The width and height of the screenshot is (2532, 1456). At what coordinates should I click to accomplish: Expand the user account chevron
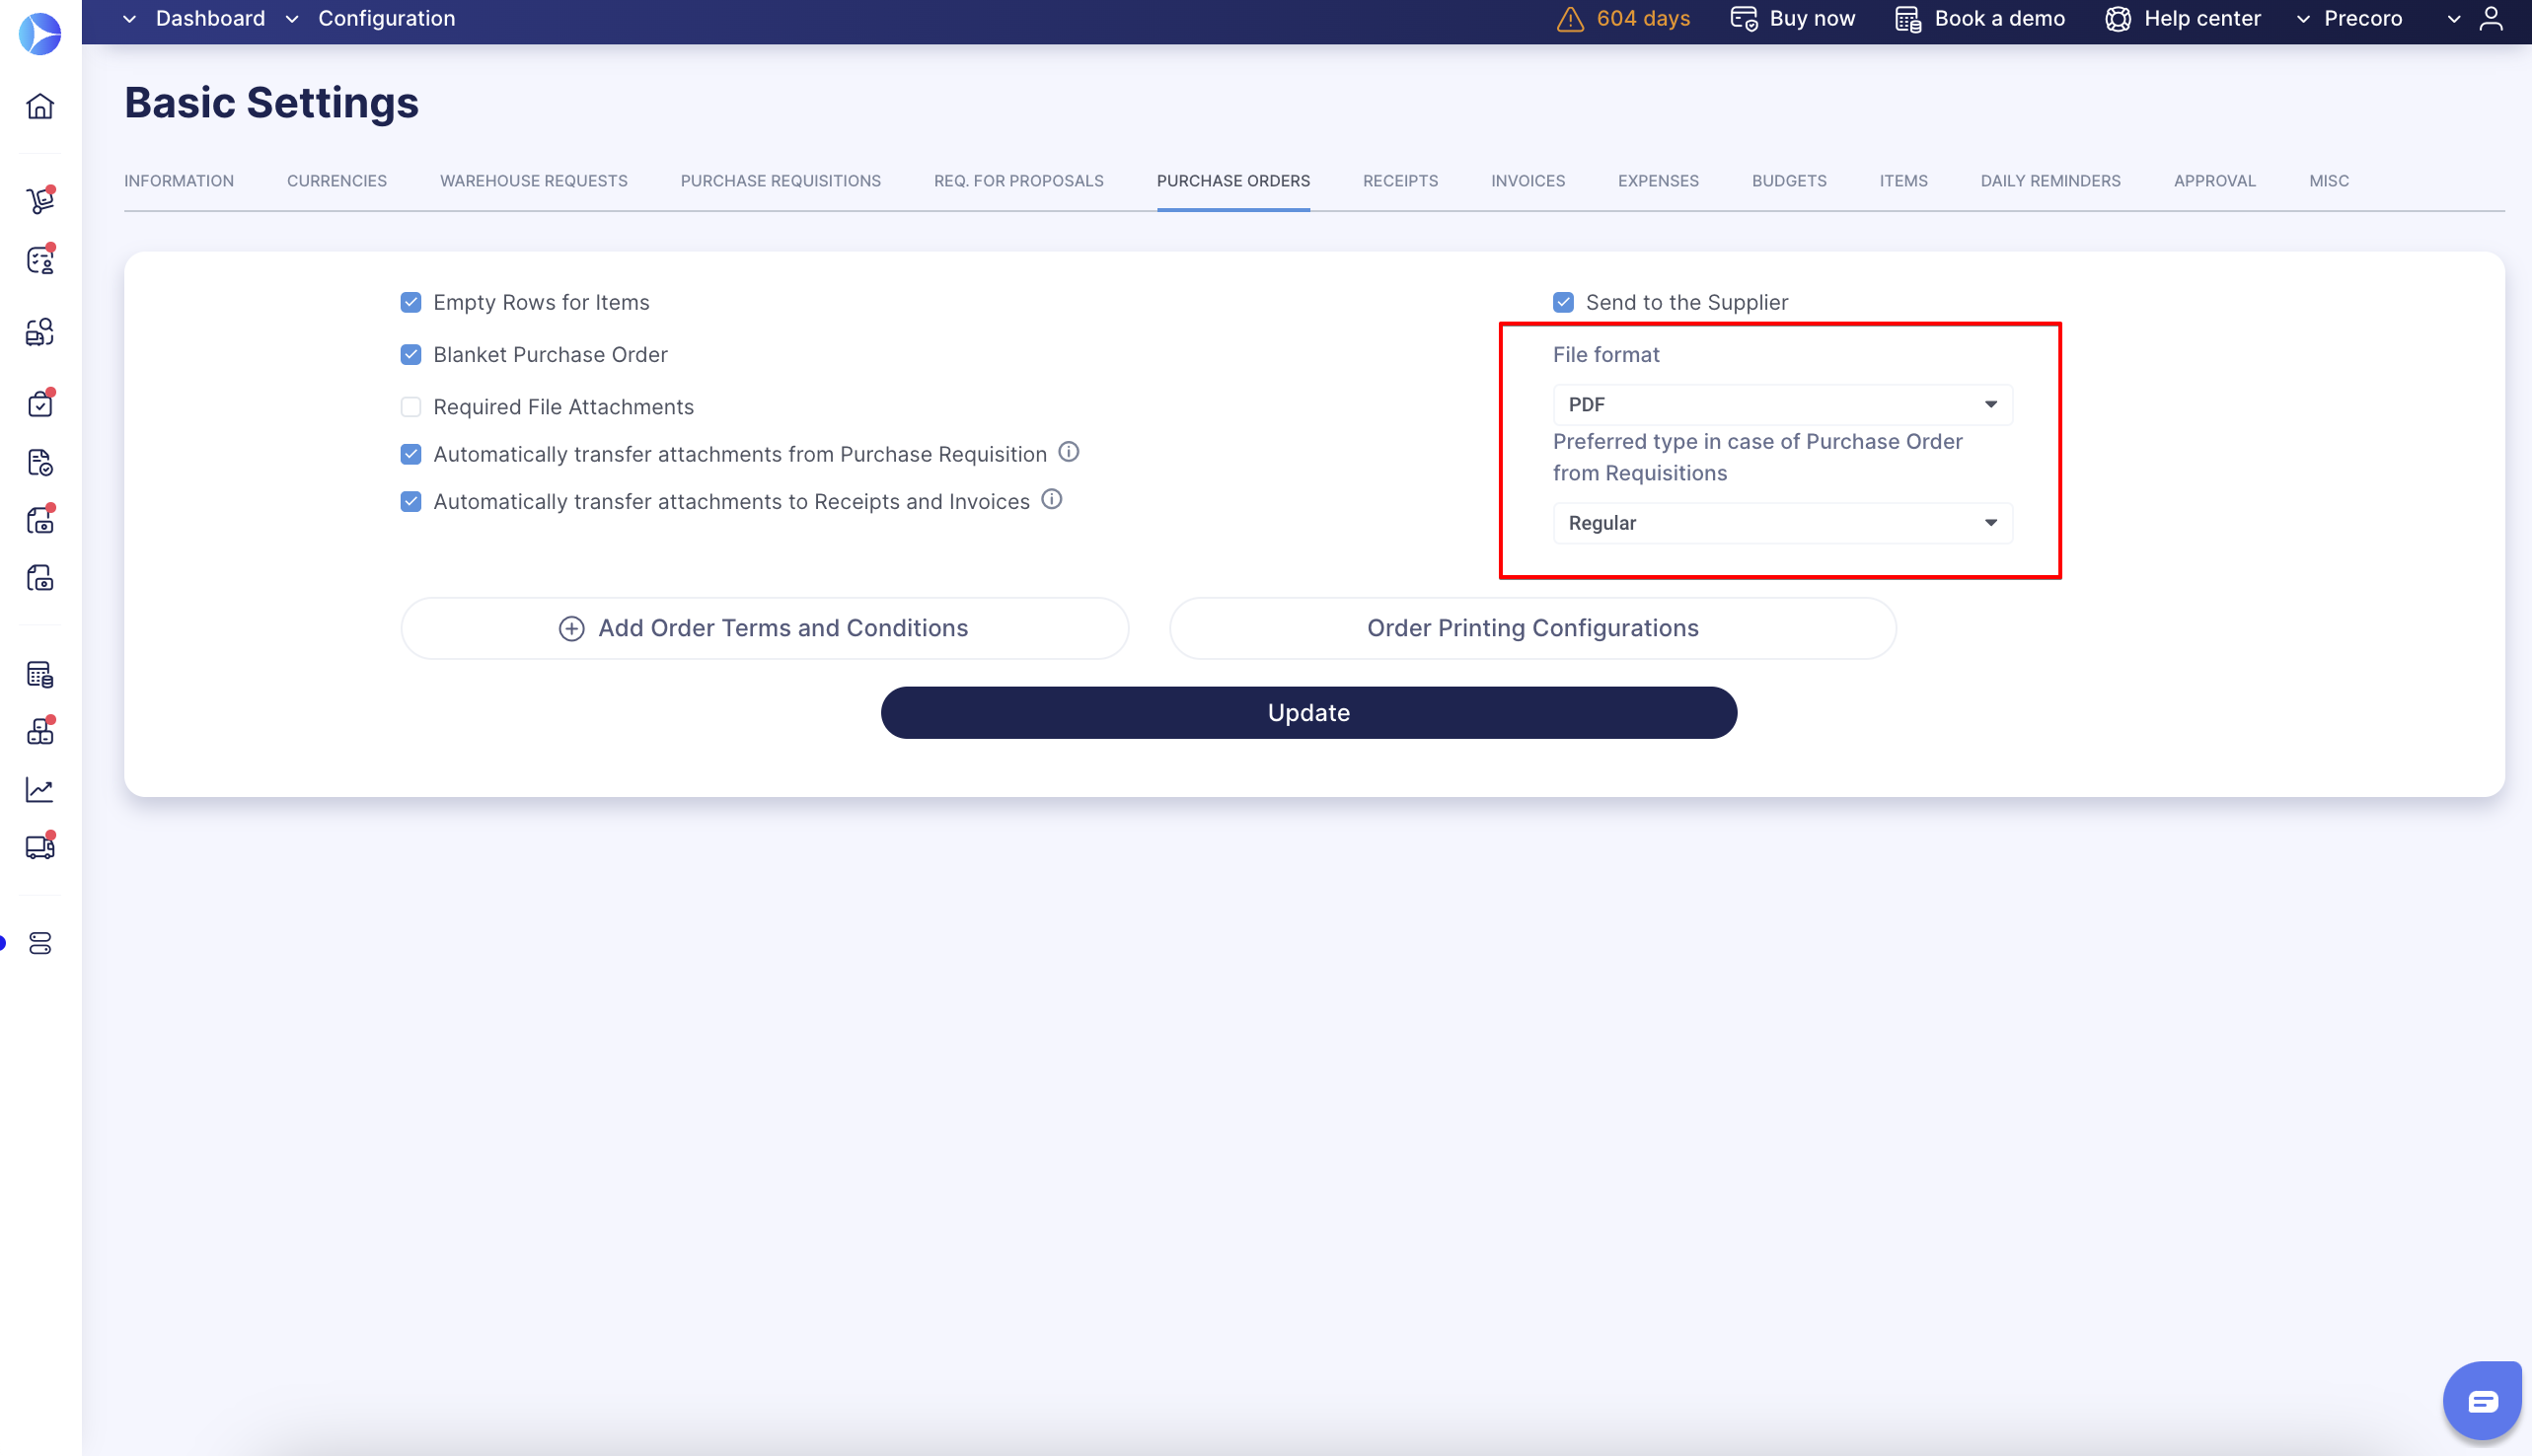[x=2454, y=19]
